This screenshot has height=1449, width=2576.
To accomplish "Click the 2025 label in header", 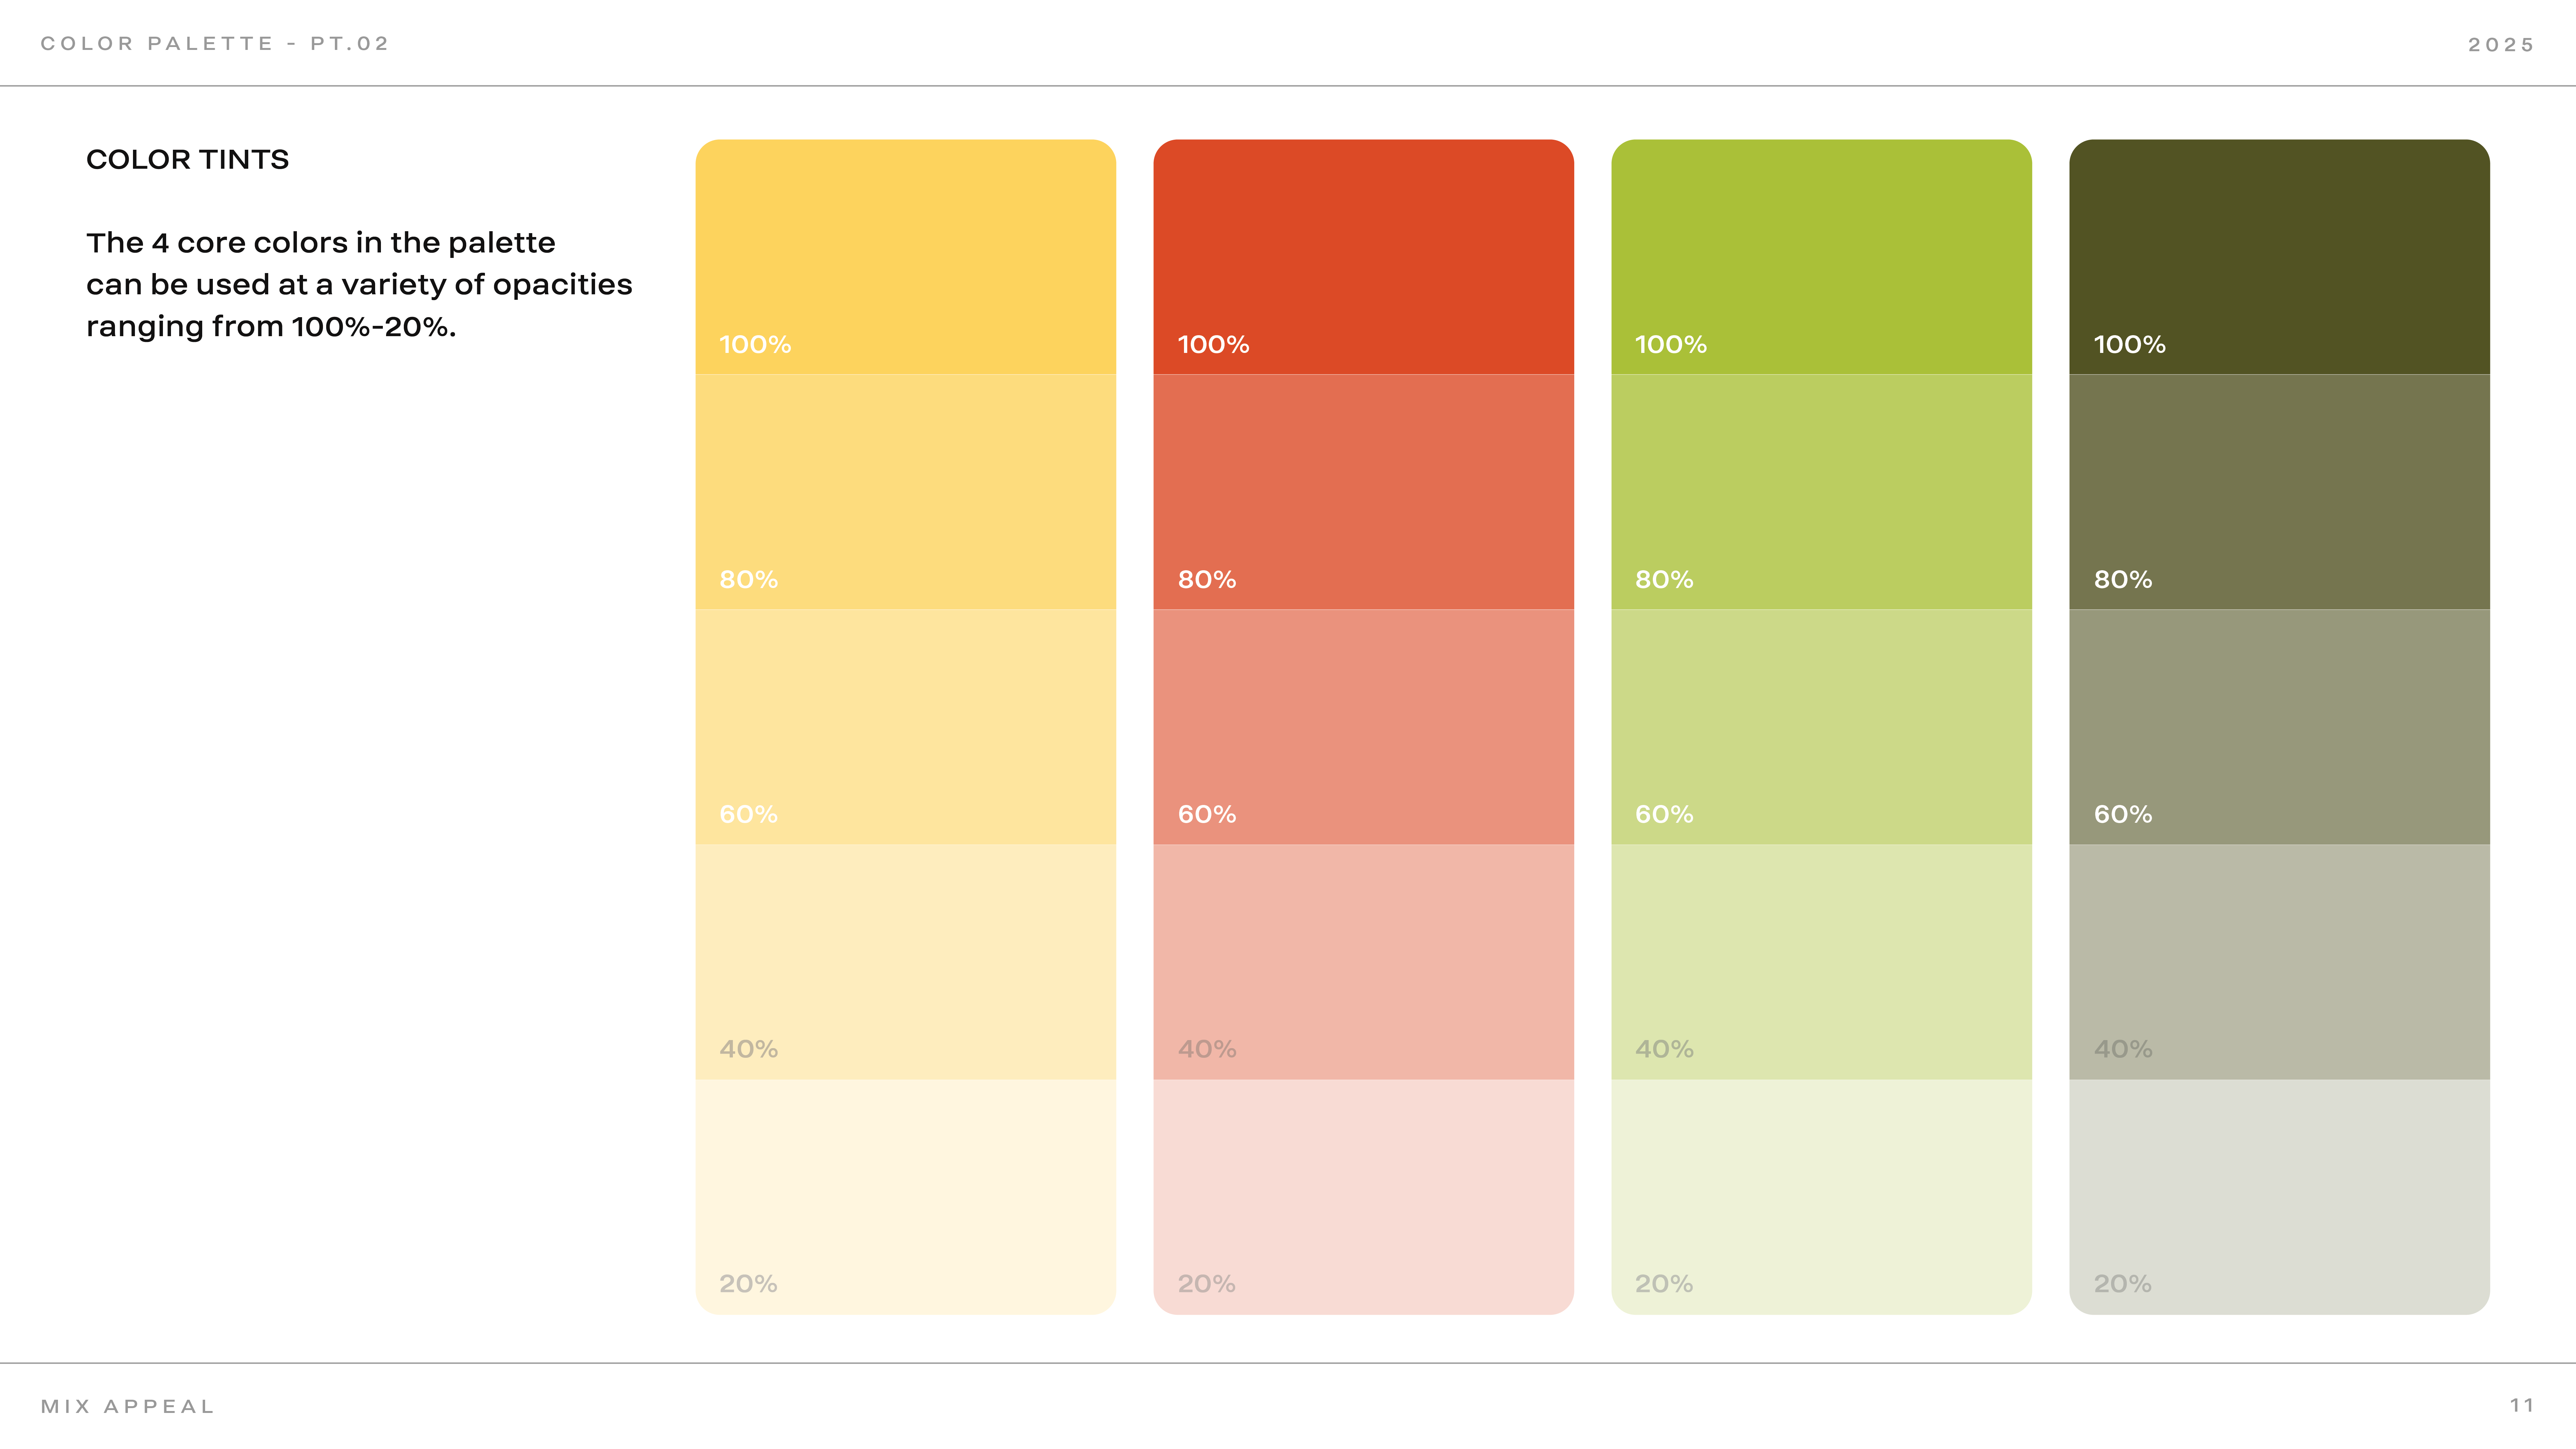I will point(2500,45).
